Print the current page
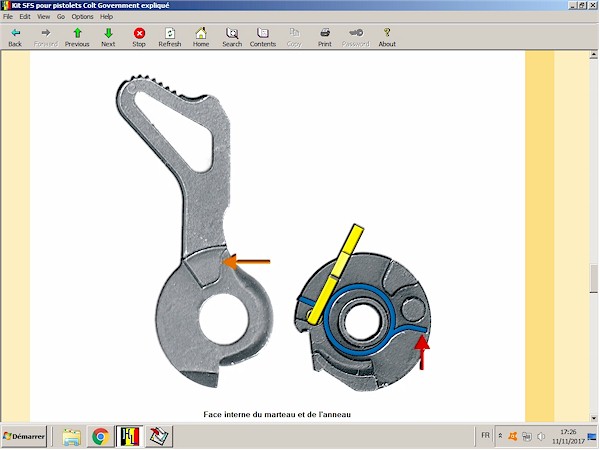 tap(325, 38)
